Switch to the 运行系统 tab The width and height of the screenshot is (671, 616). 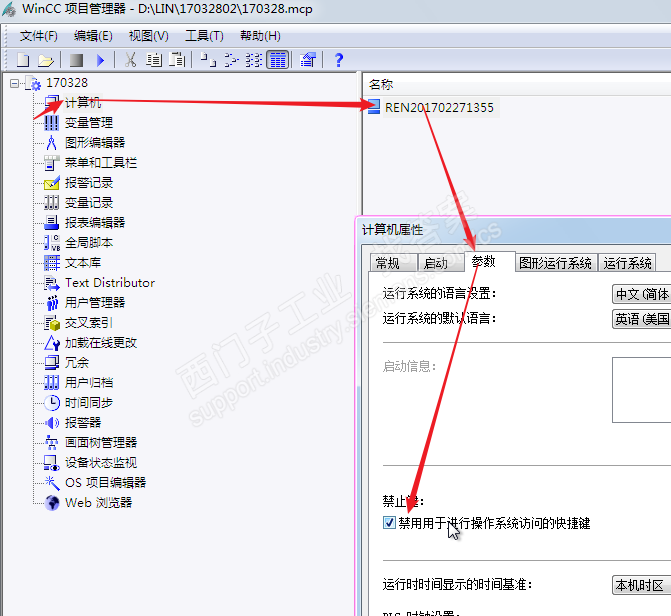point(627,263)
